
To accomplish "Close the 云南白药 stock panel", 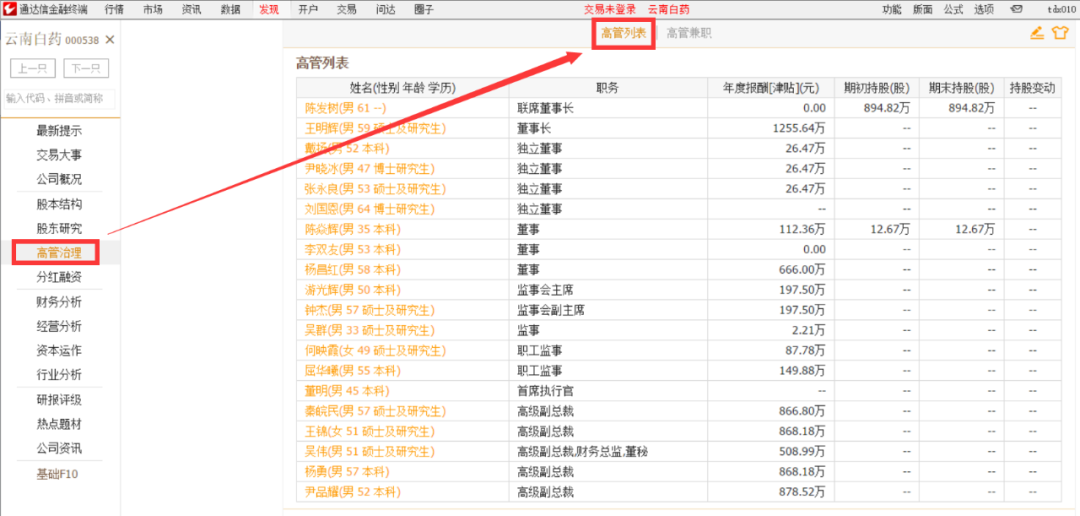I will click(x=110, y=40).
